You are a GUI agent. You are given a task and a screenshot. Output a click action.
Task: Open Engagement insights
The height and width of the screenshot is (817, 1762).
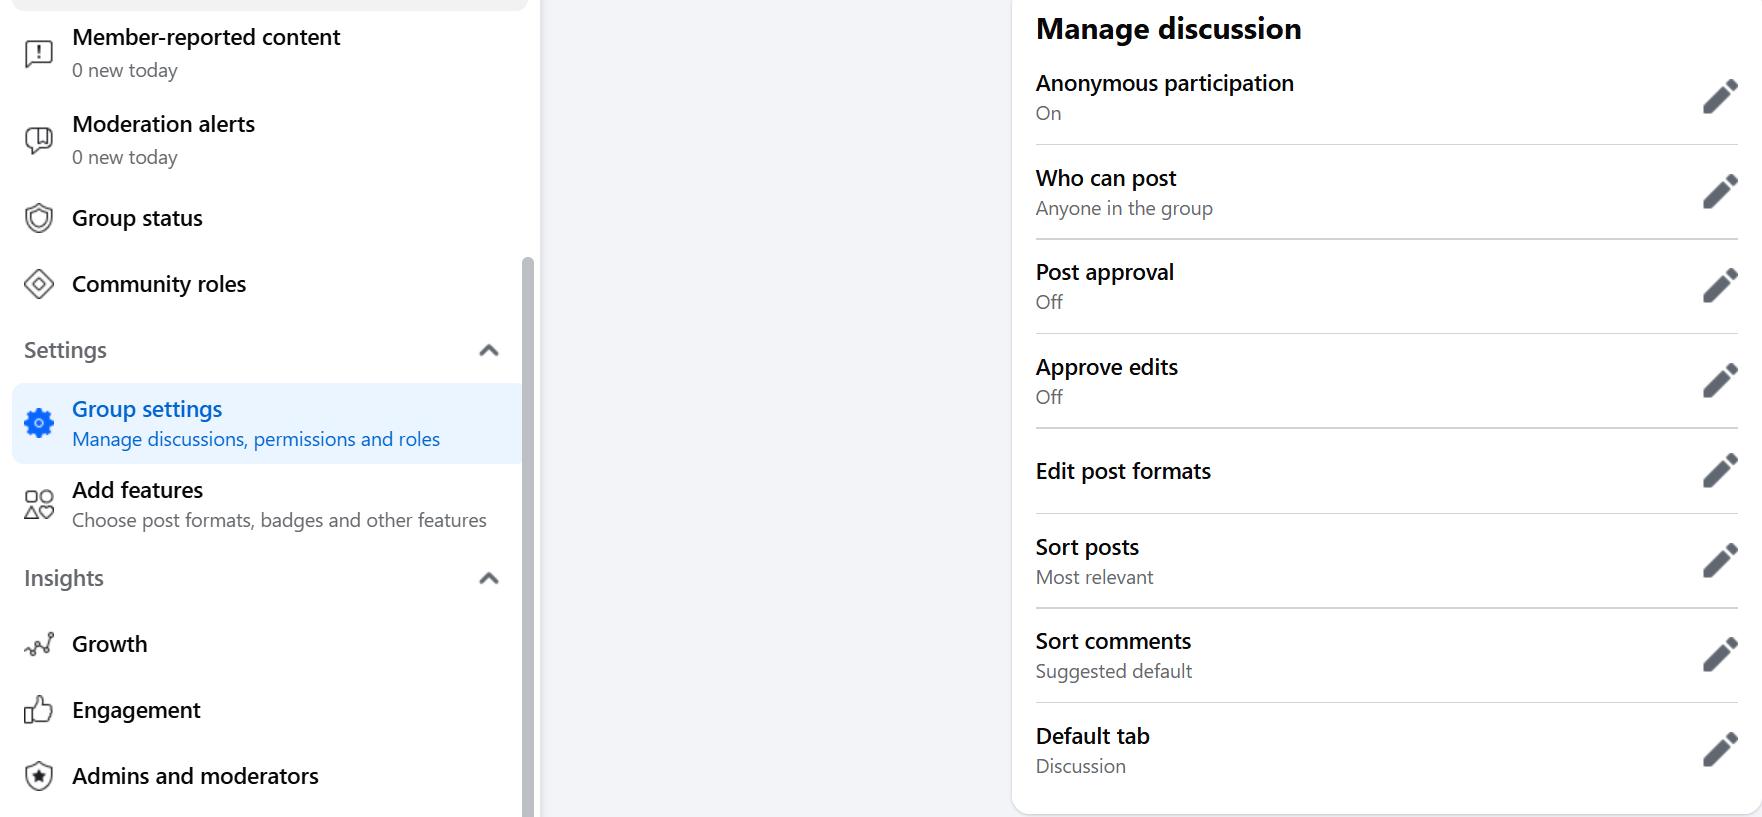(136, 710)
